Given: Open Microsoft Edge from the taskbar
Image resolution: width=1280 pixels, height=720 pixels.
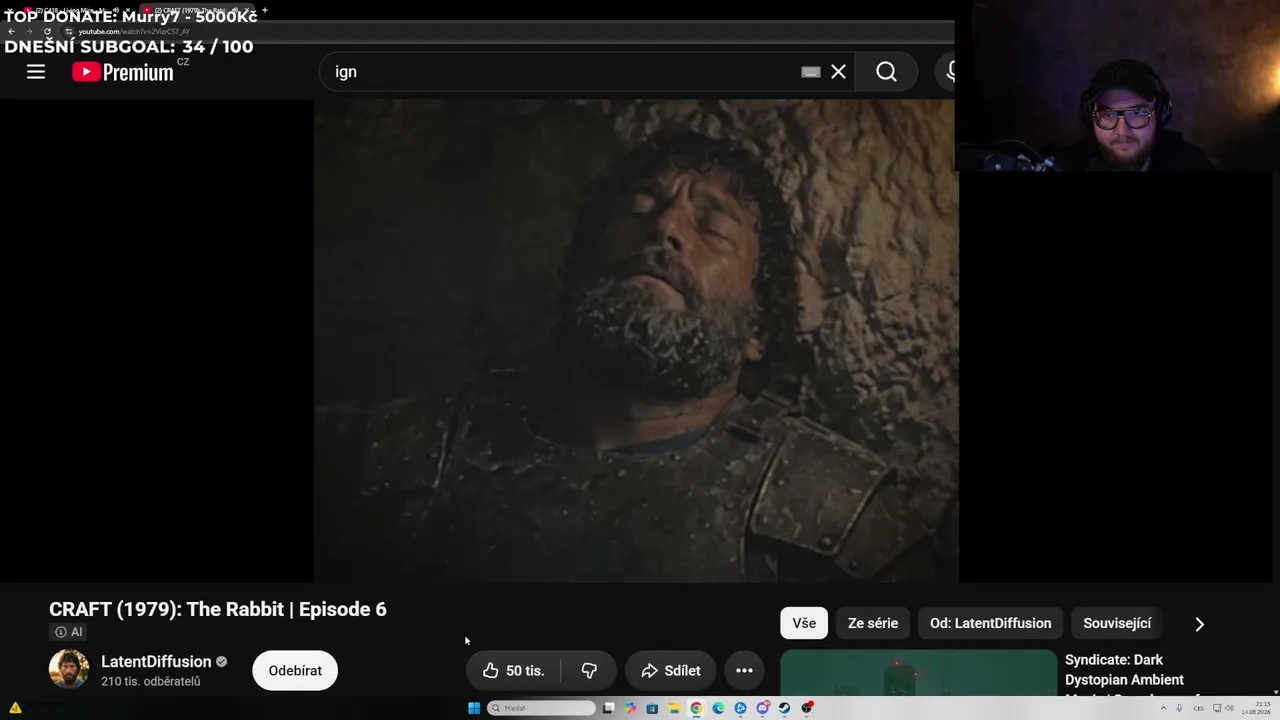Looking at the screenshot, I should point(718,708).
